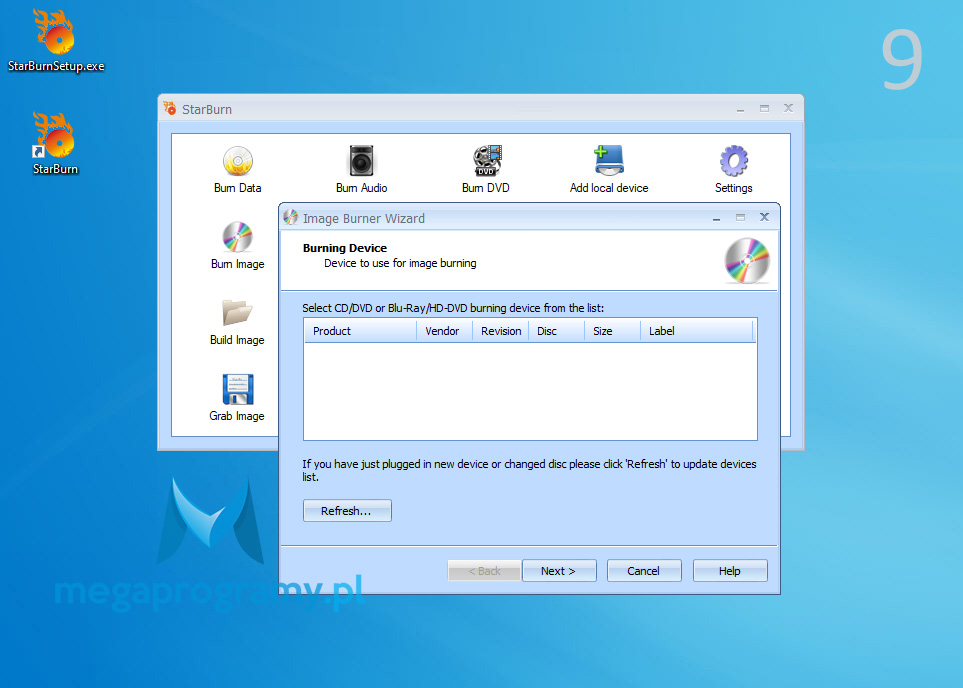Select the Burn Image tool

click(x=237, y=246)
